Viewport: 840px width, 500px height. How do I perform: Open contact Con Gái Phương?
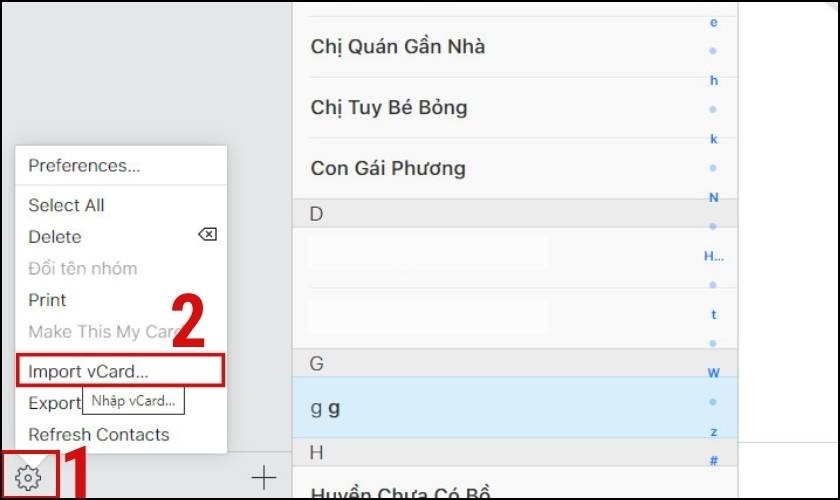[388, 168]
